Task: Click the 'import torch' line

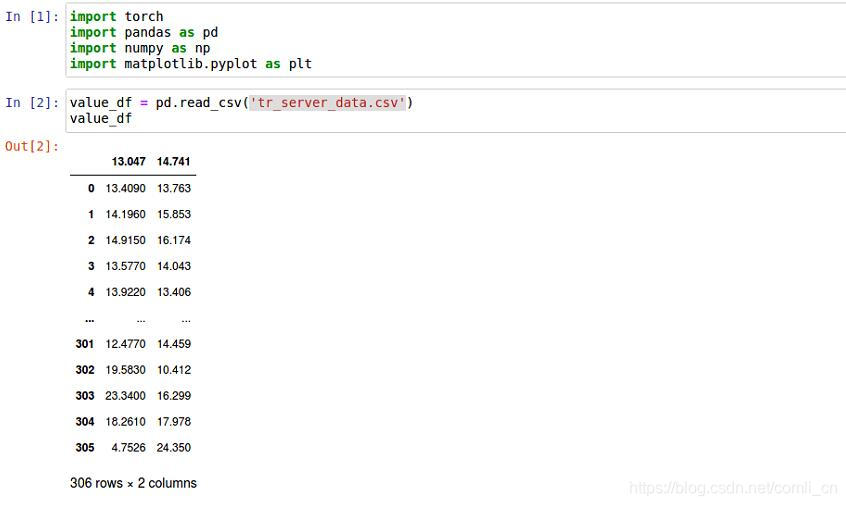Action: click(117, 17)
